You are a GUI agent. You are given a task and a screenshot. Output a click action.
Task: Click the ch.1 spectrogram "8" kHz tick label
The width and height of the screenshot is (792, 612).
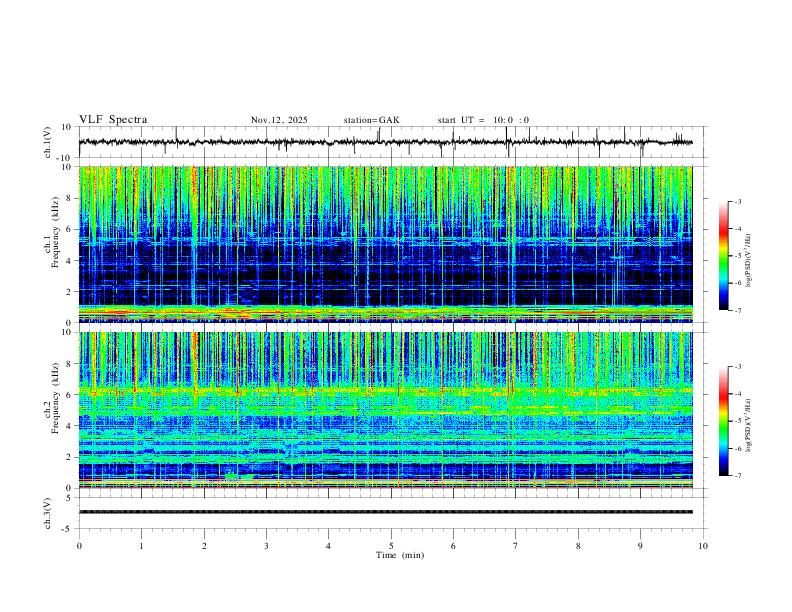[69, 198]
